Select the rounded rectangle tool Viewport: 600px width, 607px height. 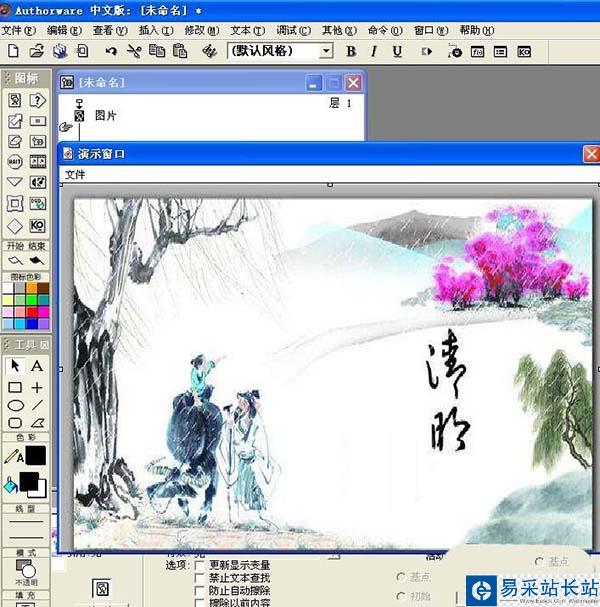pos(15,423)
